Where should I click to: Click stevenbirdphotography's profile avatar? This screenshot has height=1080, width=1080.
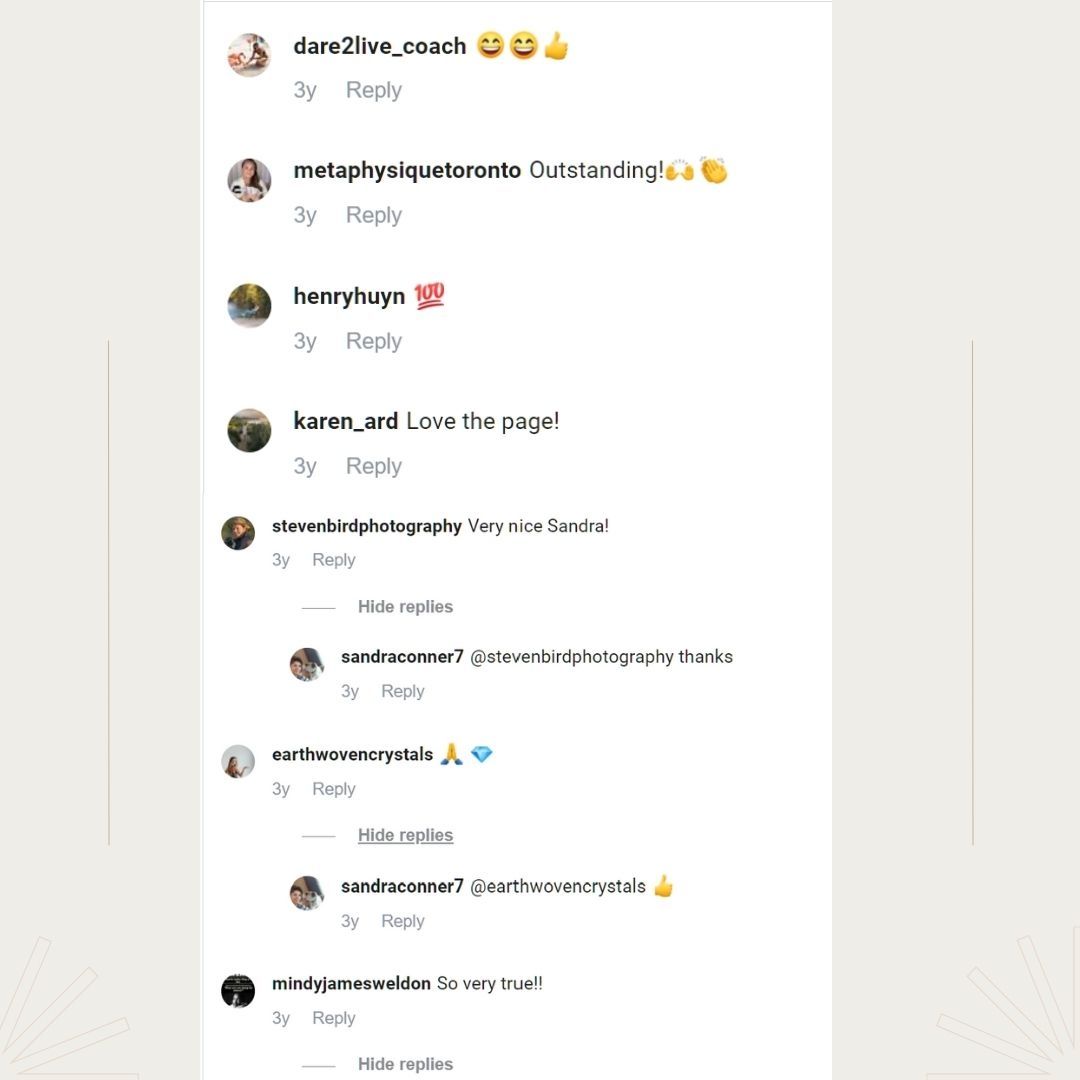[x=238, y=533]
